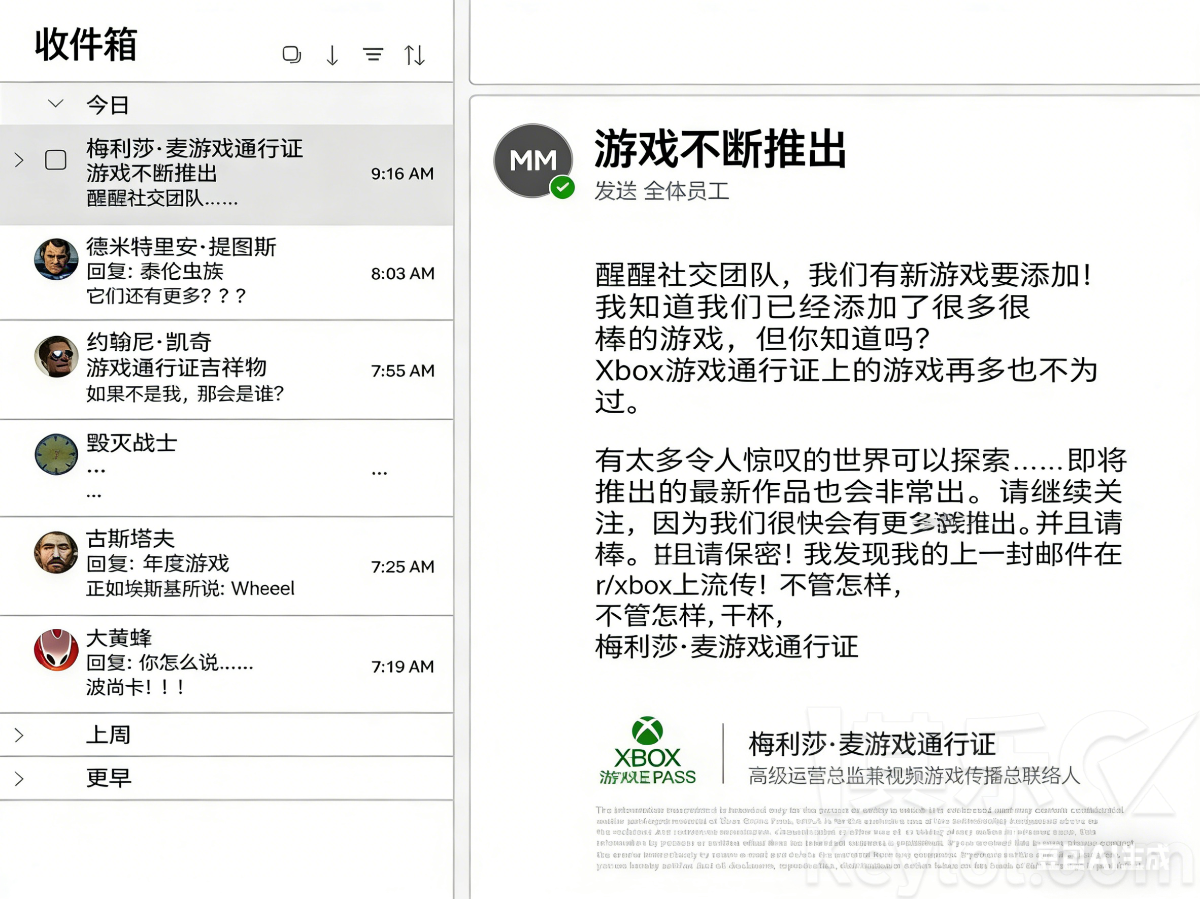The image size is (1200, 899).
Task: Click the 大黄蜂 red avatar
Action: pos(56,650)
